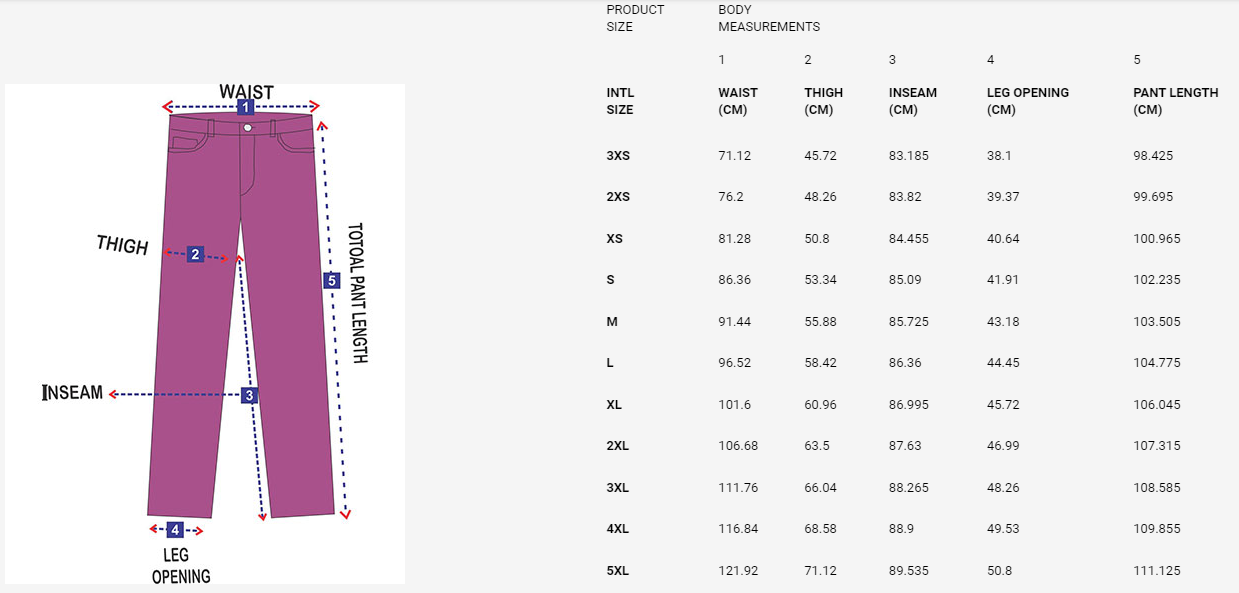Viewport: 1239px width, 593px height.
Task: Click the TOTOAL PANT LENGTH vertical label
Action: click(x=357, y=292)
